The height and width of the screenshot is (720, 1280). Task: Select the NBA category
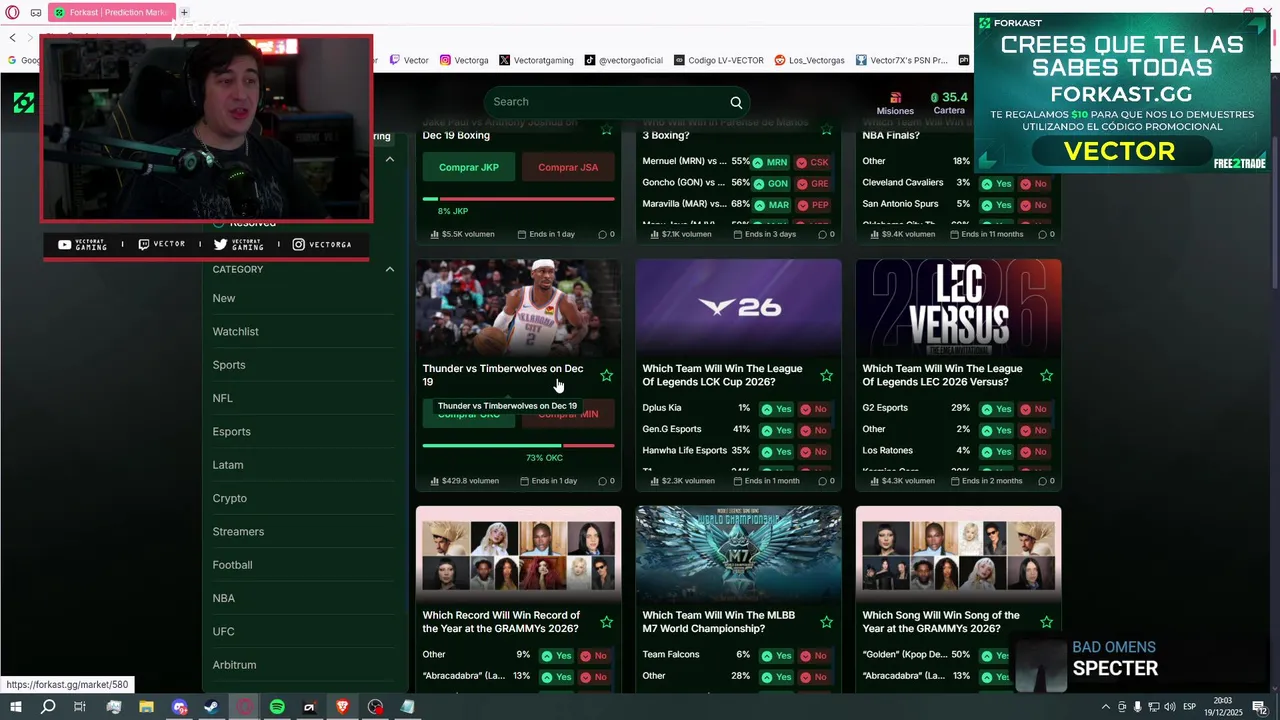tap(223, 598)
